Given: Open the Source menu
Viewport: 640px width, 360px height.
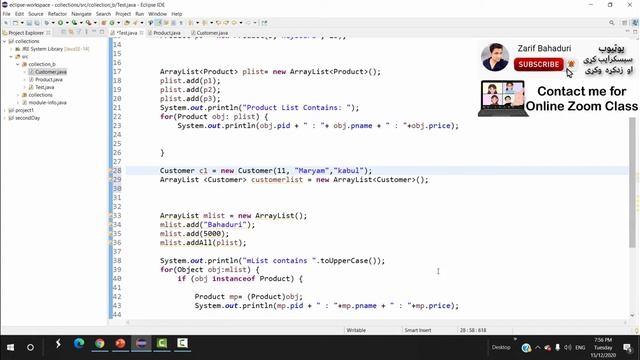Looking at the screenshot, I should coord(36,14).
